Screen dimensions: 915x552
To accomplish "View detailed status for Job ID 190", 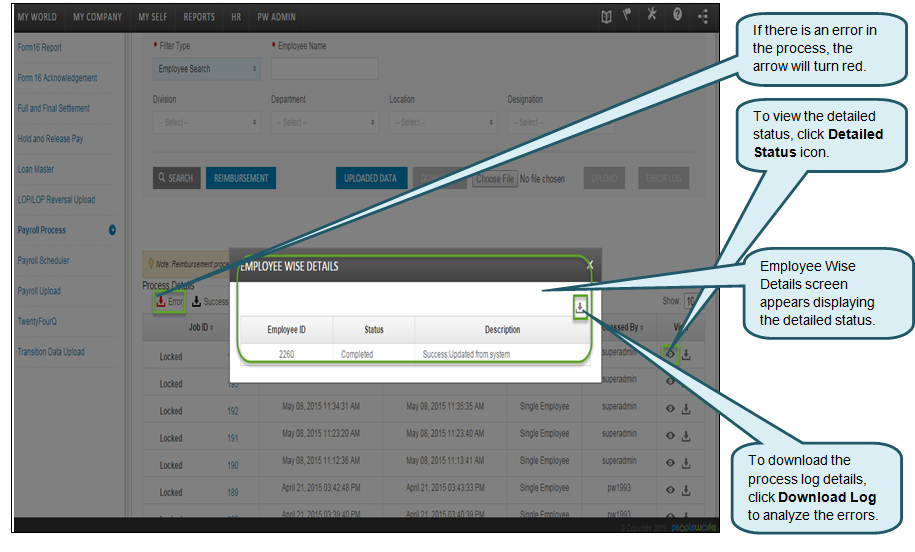I will click(670, 463).
